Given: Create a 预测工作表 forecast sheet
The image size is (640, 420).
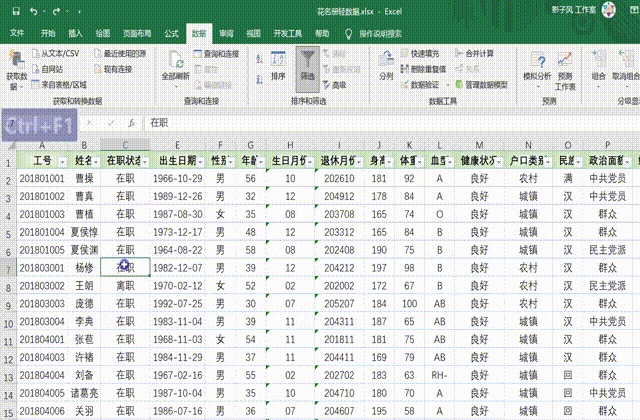Looking at the screenshot, I should [x=565, y=70].
